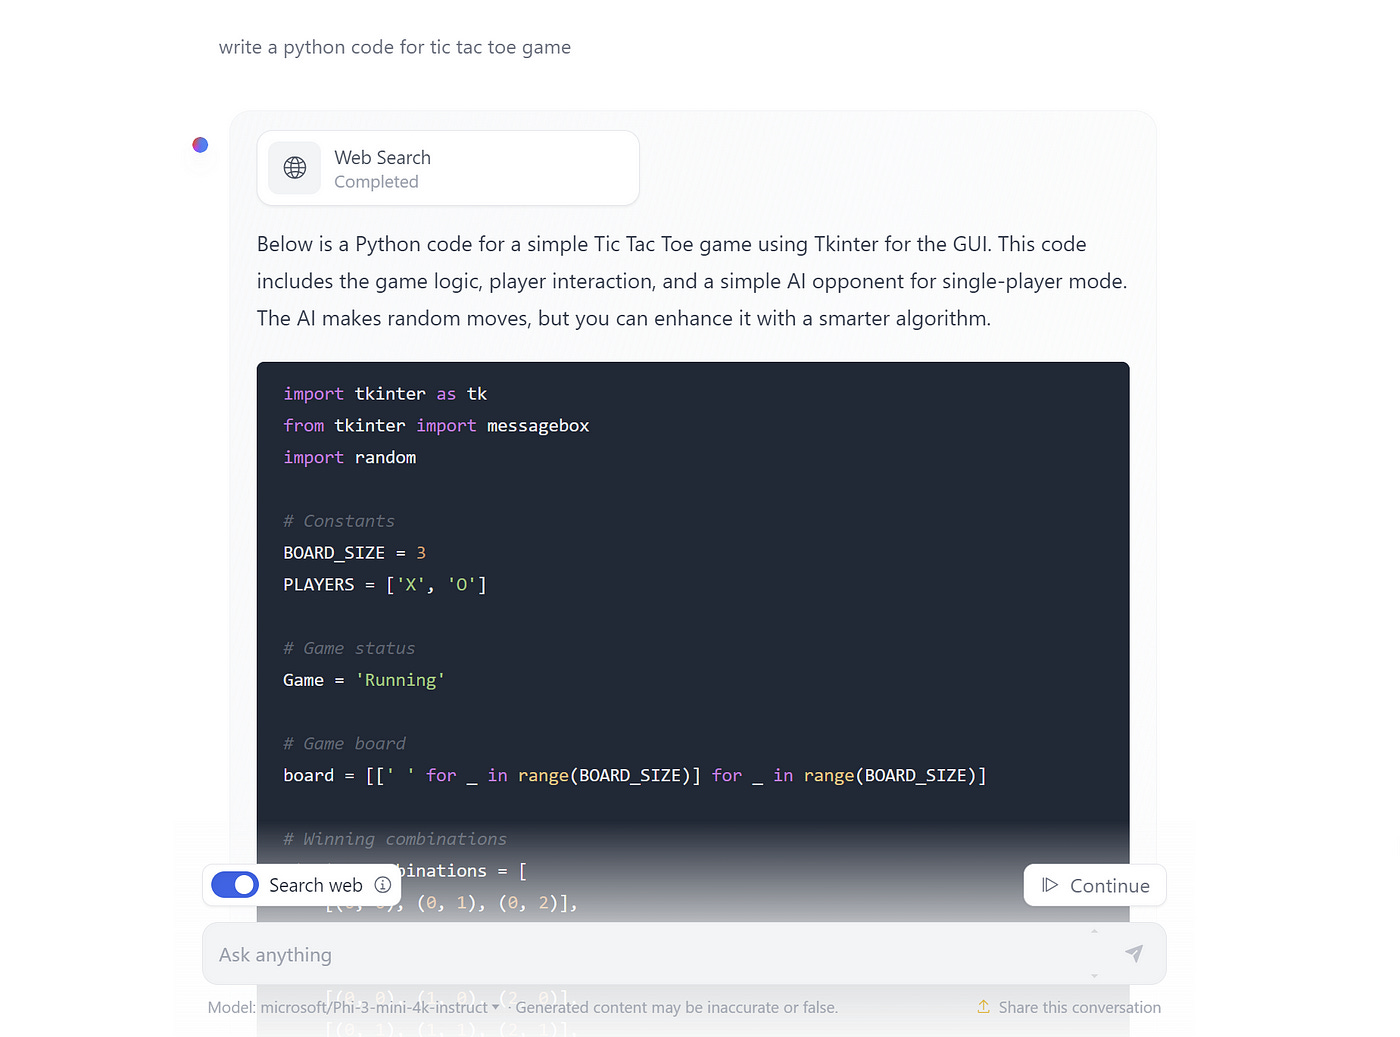Click the play icon inside the Continue button
The height and width of the screenshot is (1037, 1400).
pyautogui.click(x=1051, y=885)
